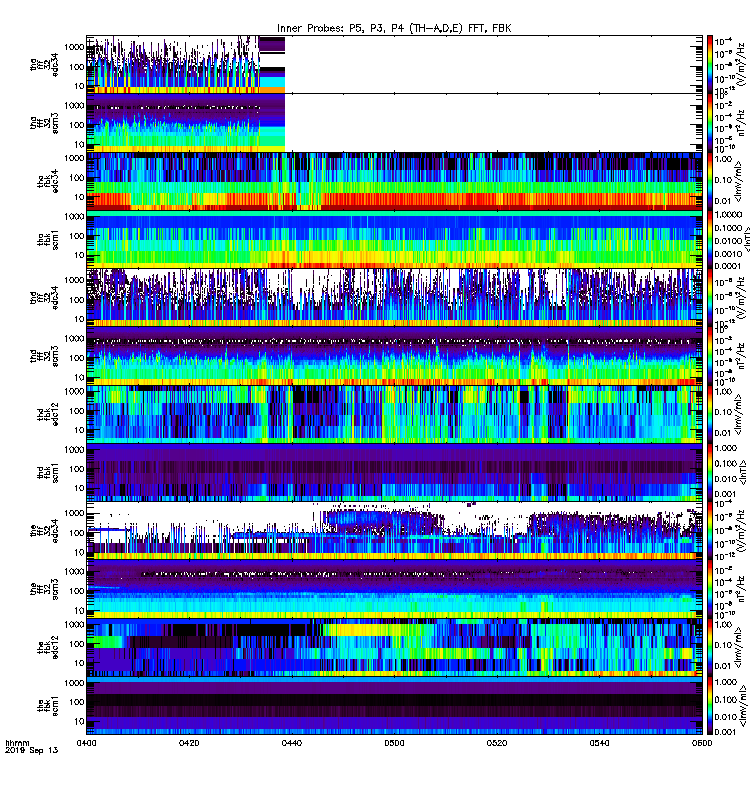This screenshot has height=800, width=750.
Task: Click the color bar beside the fff scm3 panel
Action: point(710,589)
